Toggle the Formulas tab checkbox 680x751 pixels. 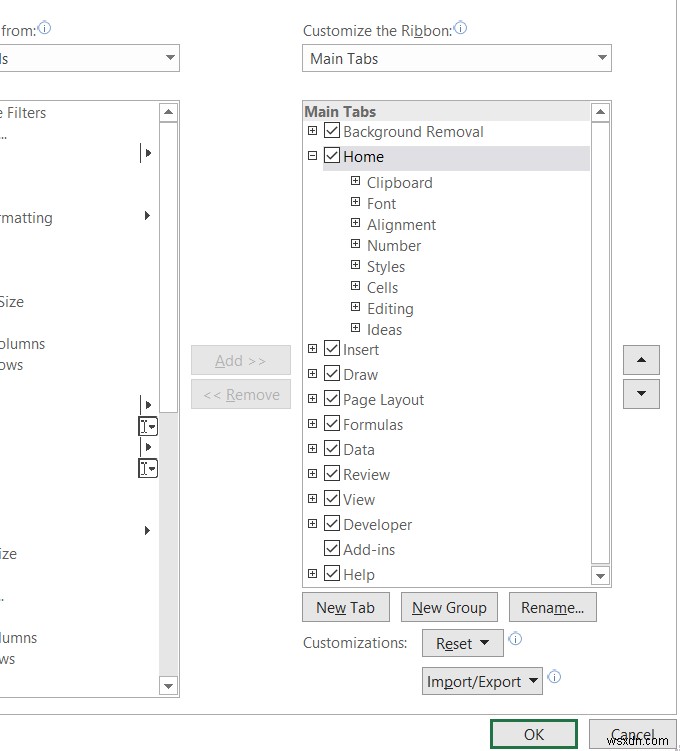point(332,423)
